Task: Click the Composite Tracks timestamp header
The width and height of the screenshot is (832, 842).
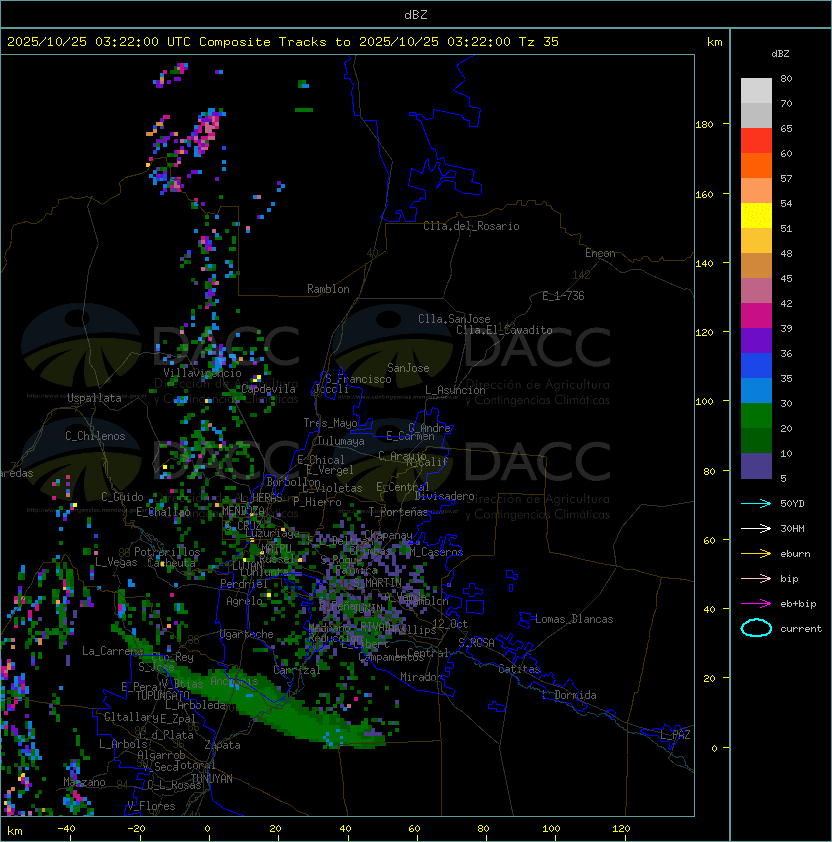Action: click(x=283, y=42)
